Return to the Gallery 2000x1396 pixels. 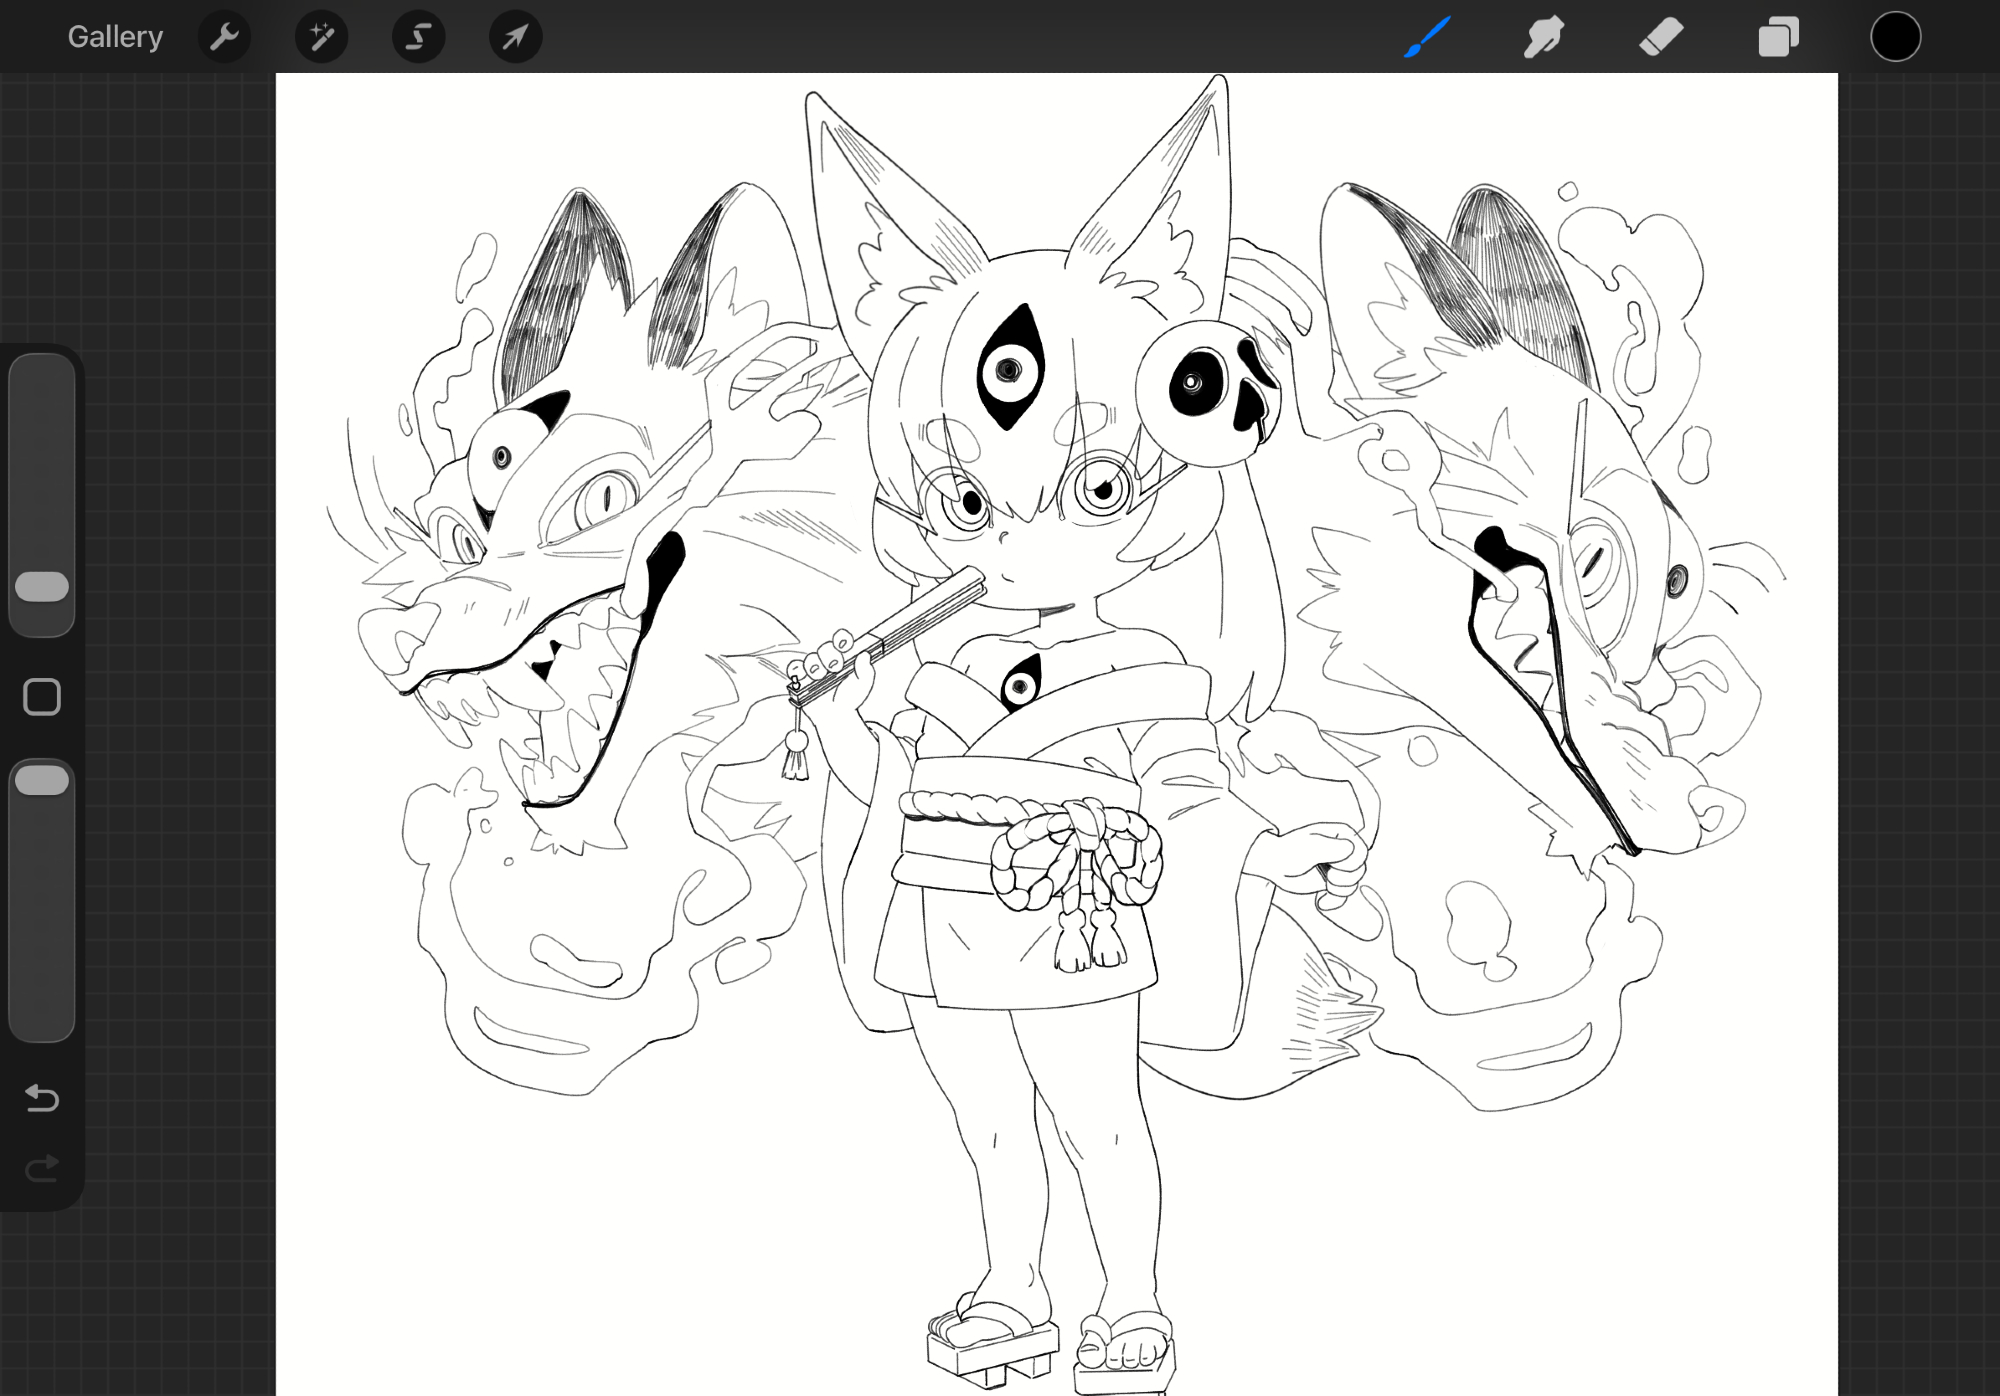115,38
